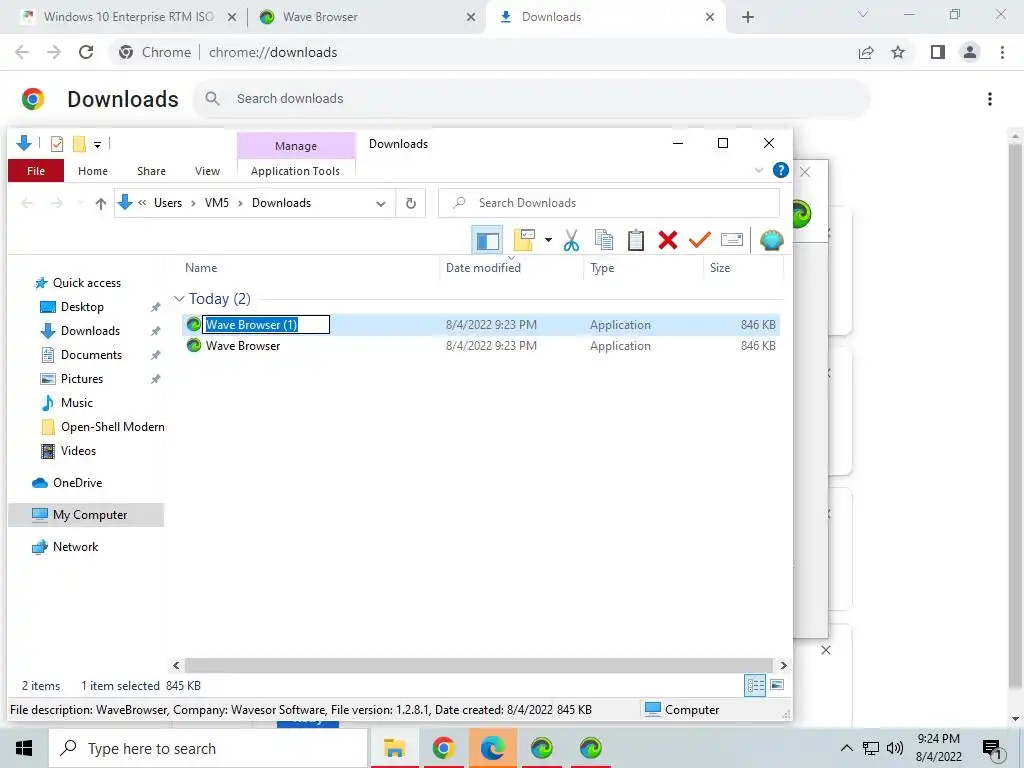Reload the Chrome page
The height and width of the screenshot is (768, 1024).
coord(86,52)
